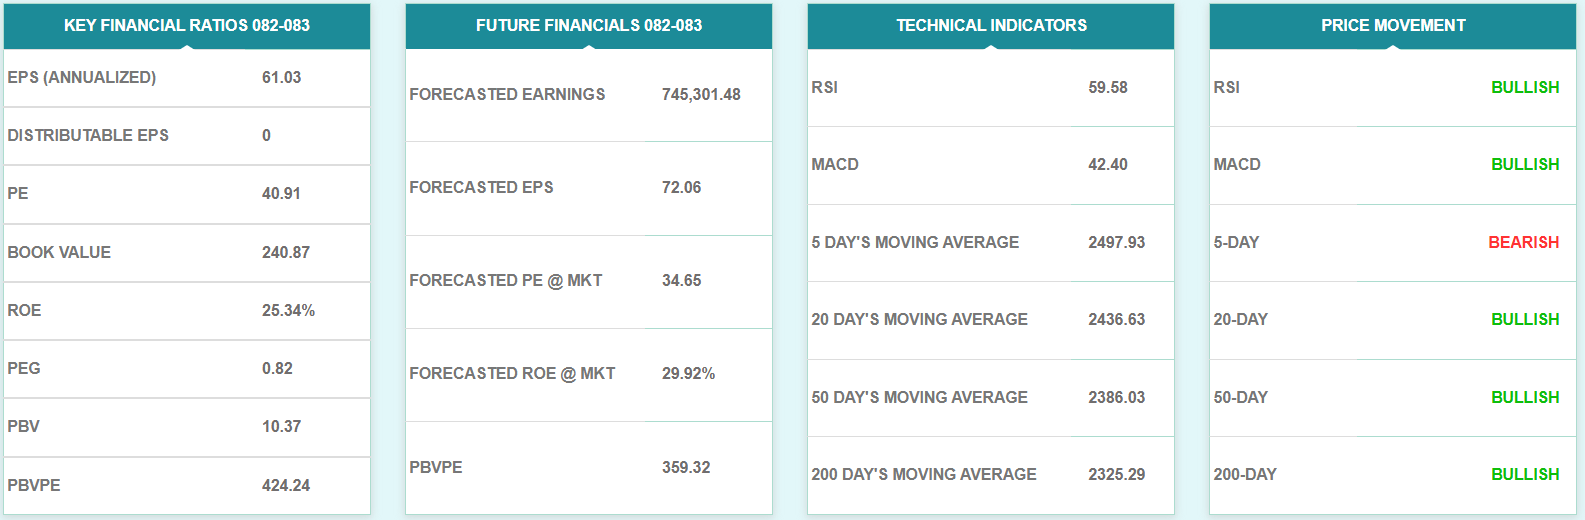
Task: Click the EPS (Annualized) value 61.03
Action: [x=281, y=78]
